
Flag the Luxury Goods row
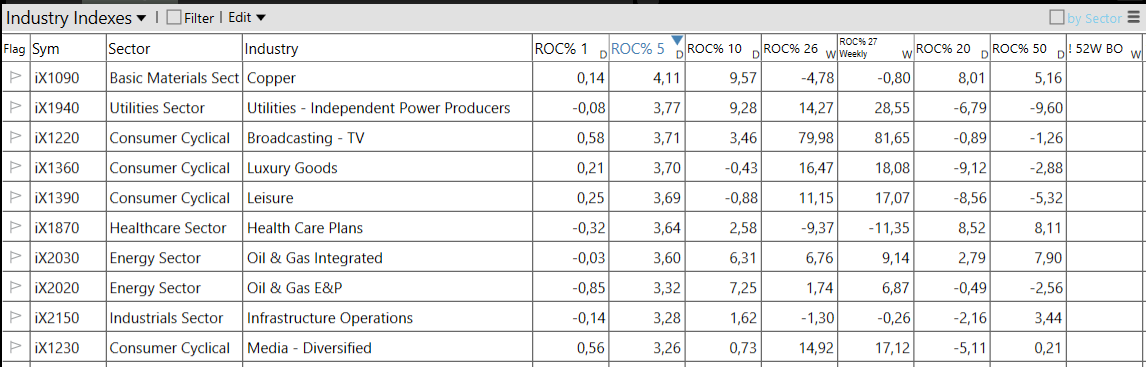[15, 167]
